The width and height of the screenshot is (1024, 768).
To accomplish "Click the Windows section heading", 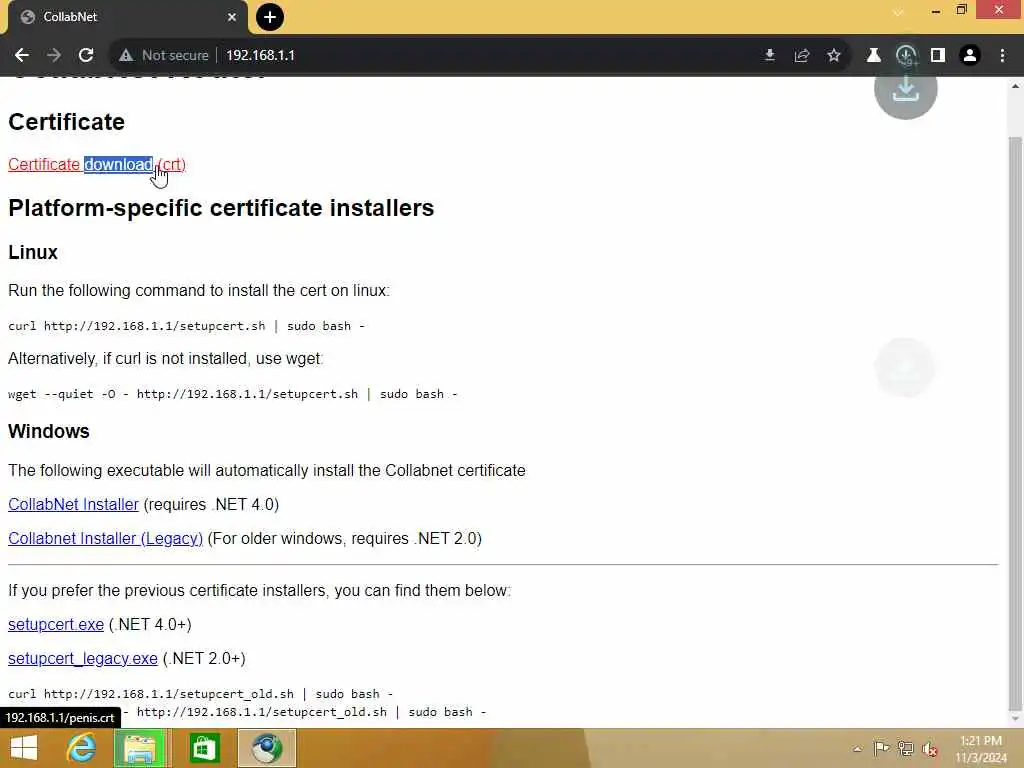I will (x=48, y=431).
